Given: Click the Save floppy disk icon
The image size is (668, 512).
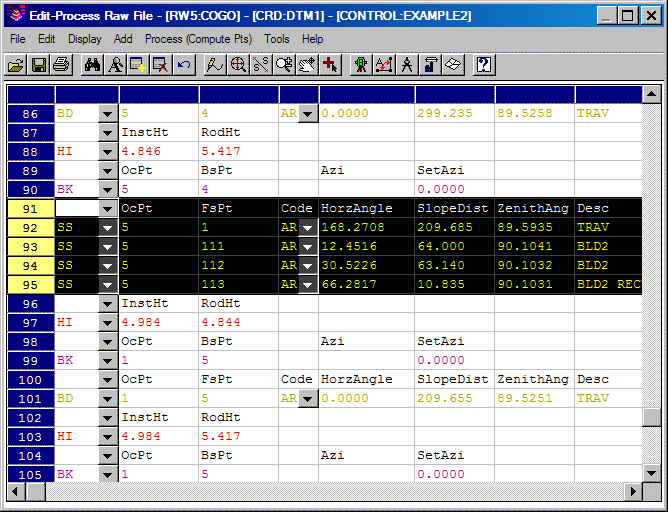Looking at the screenshot, I should coord(39,65).
